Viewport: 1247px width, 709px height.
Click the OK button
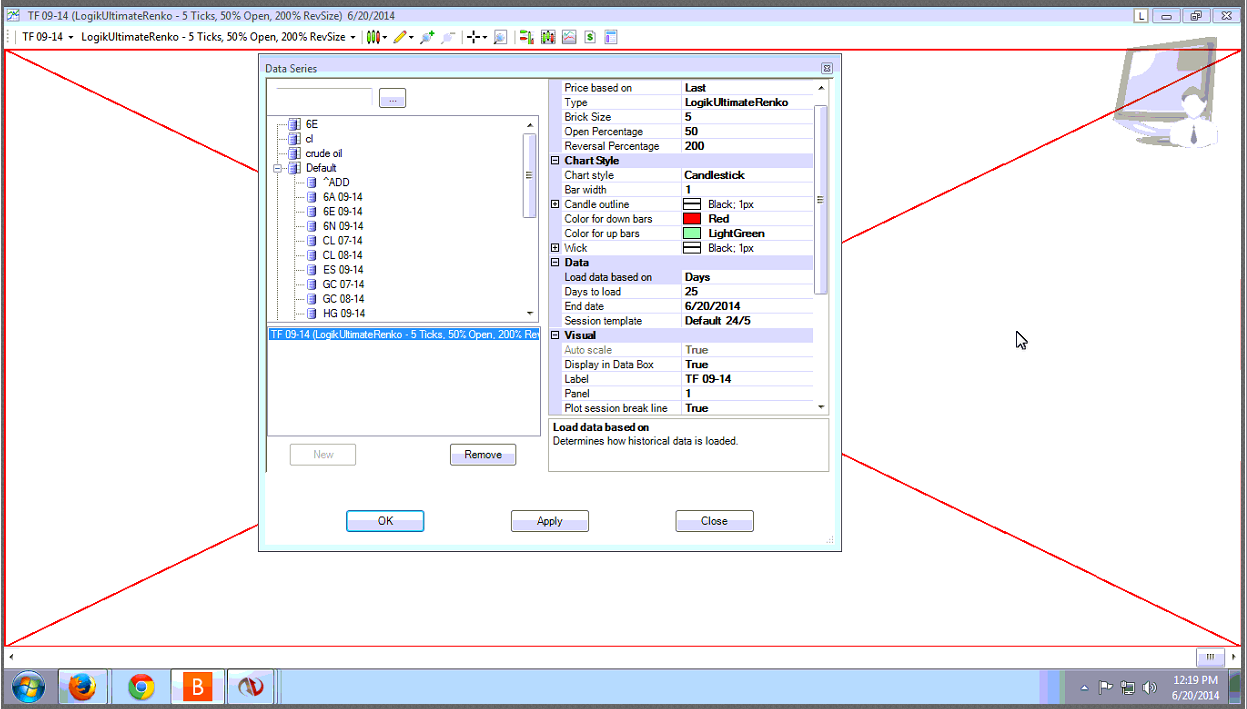pyautogui.click(x=385, y=521)
